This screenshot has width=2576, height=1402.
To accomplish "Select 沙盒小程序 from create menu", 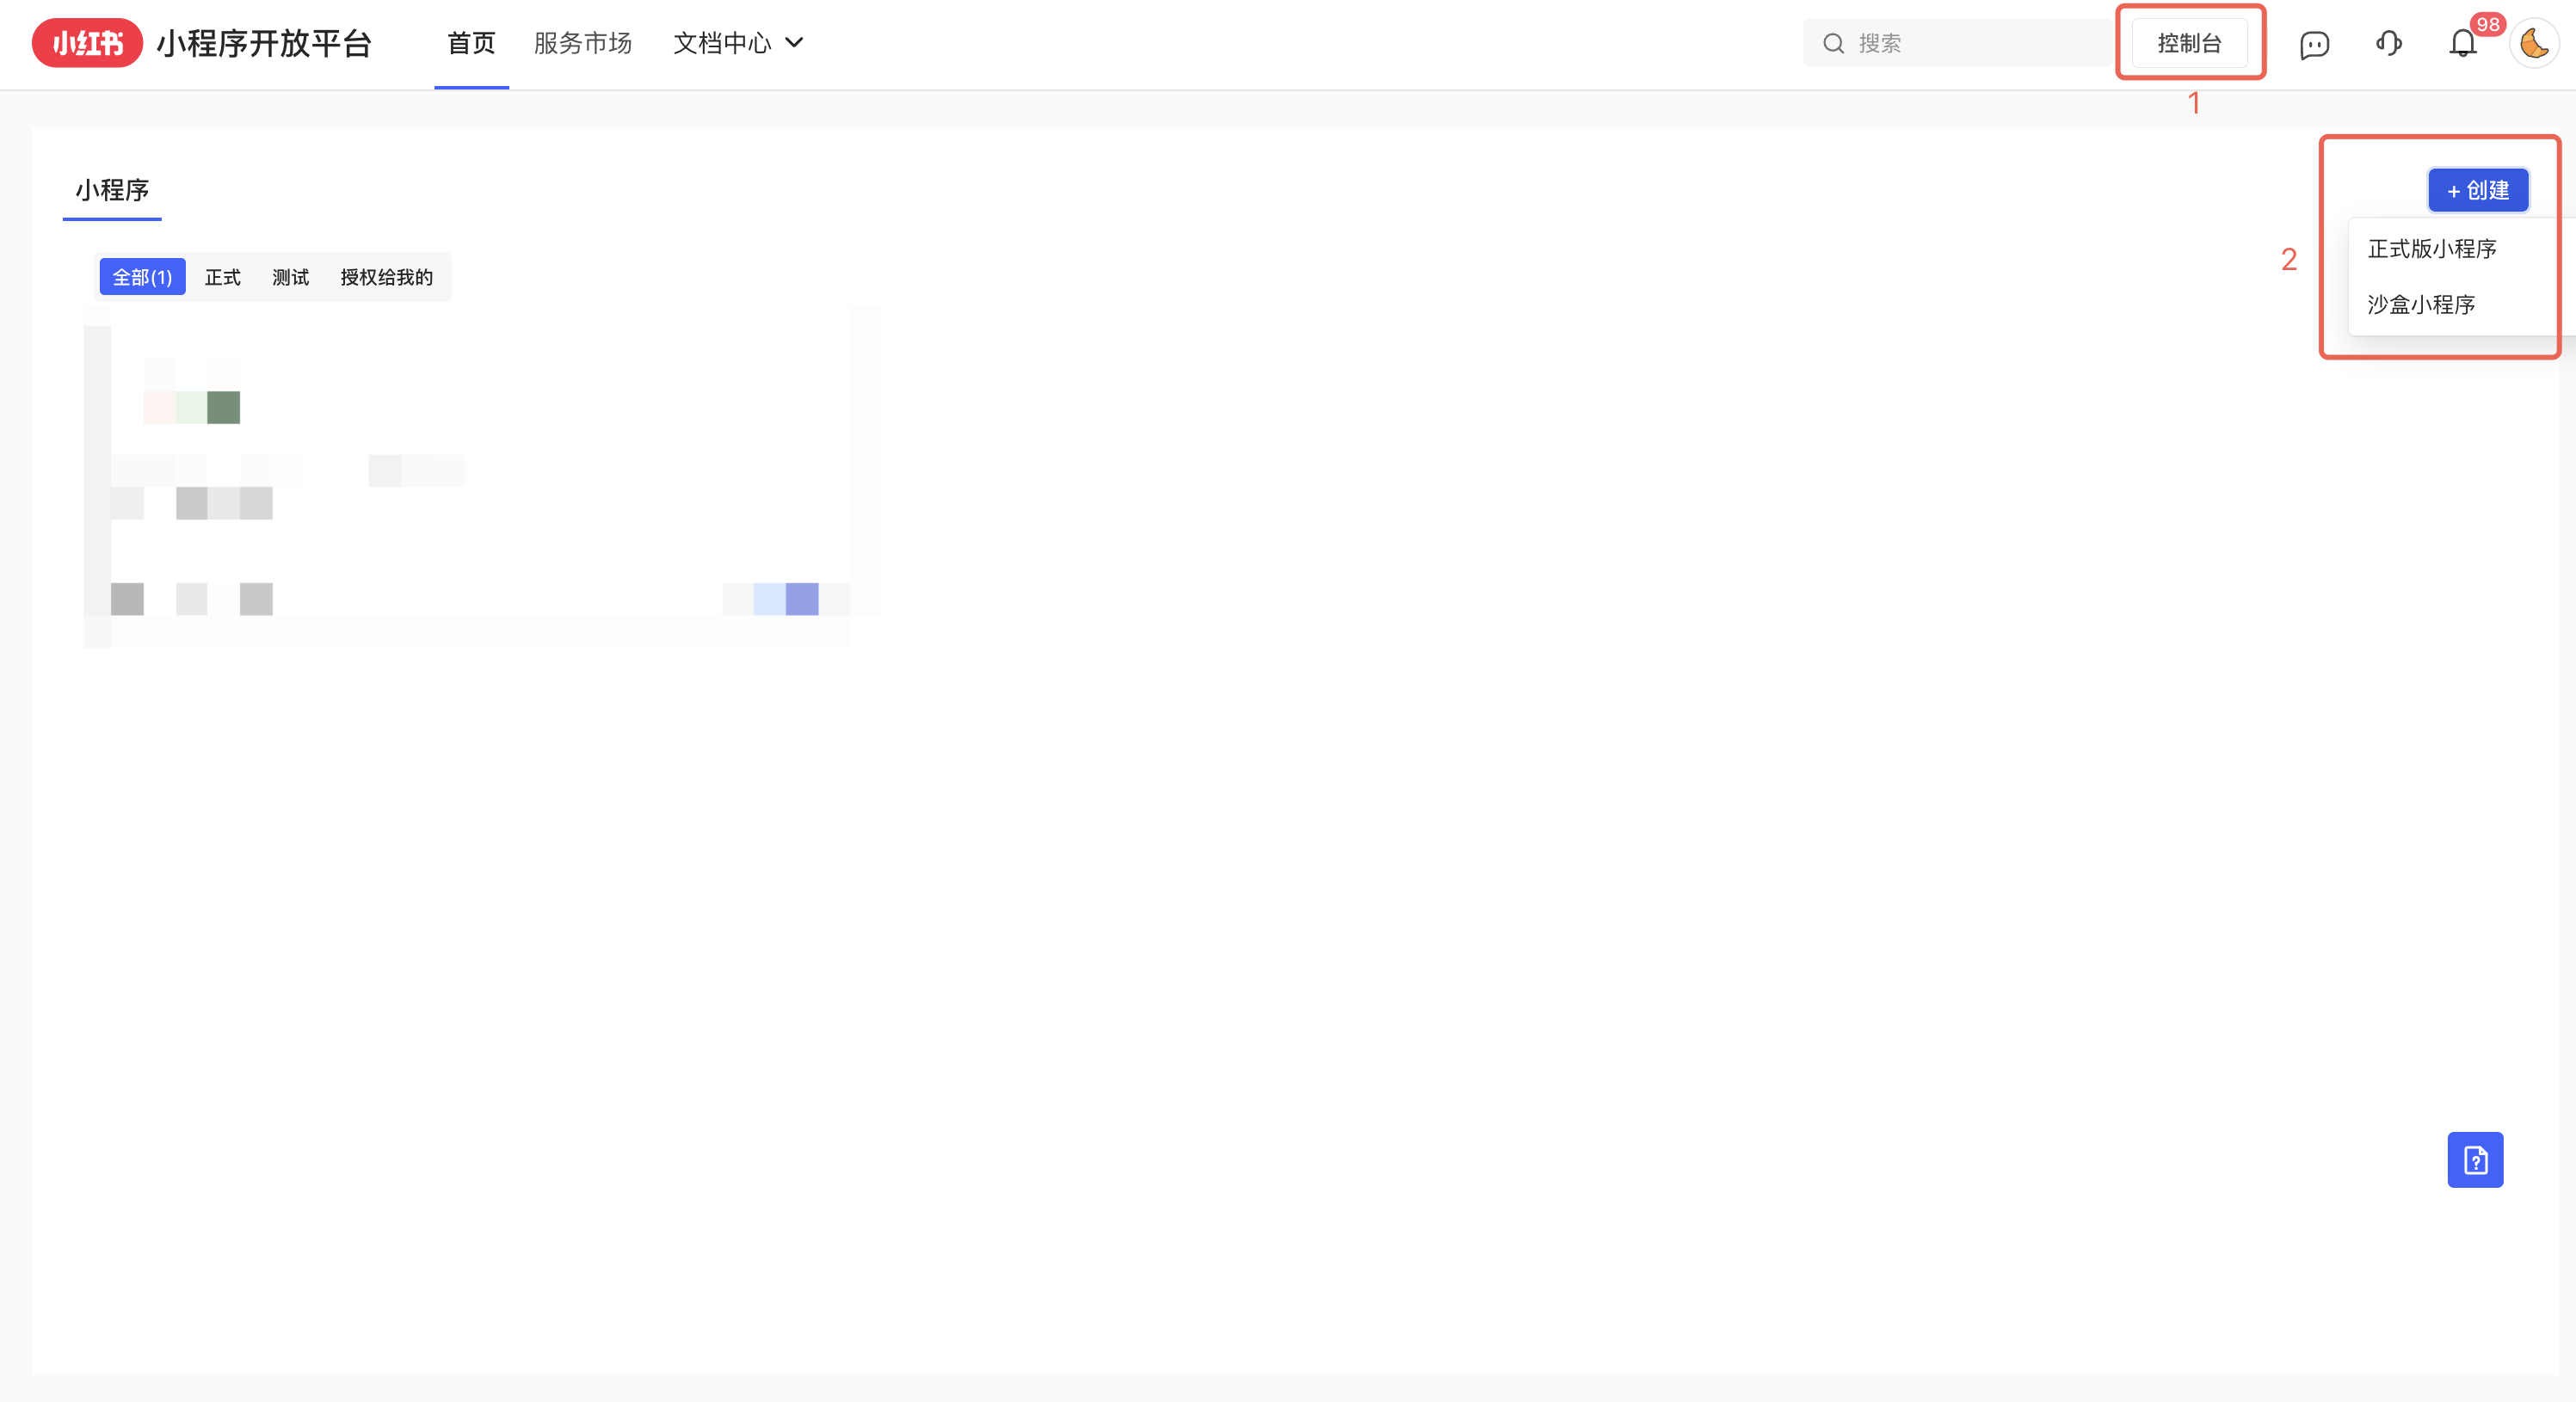I will tap(2421, 304).
